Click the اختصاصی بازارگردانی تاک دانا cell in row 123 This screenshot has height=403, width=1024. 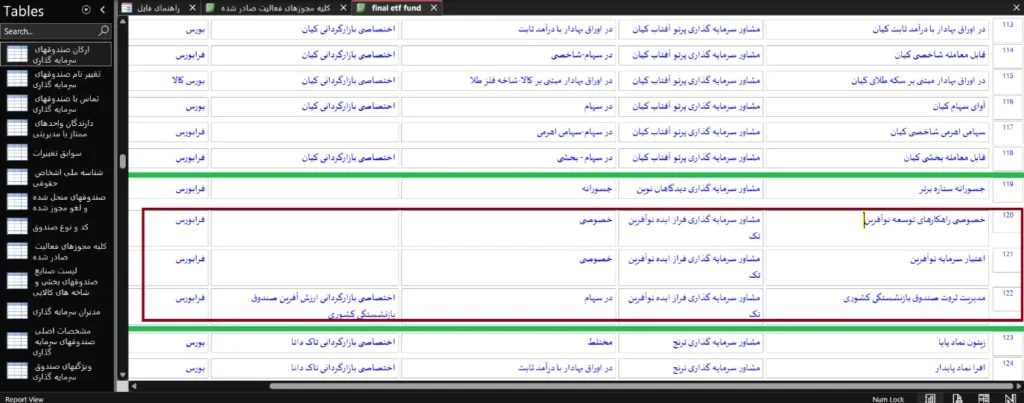(305, 342)
